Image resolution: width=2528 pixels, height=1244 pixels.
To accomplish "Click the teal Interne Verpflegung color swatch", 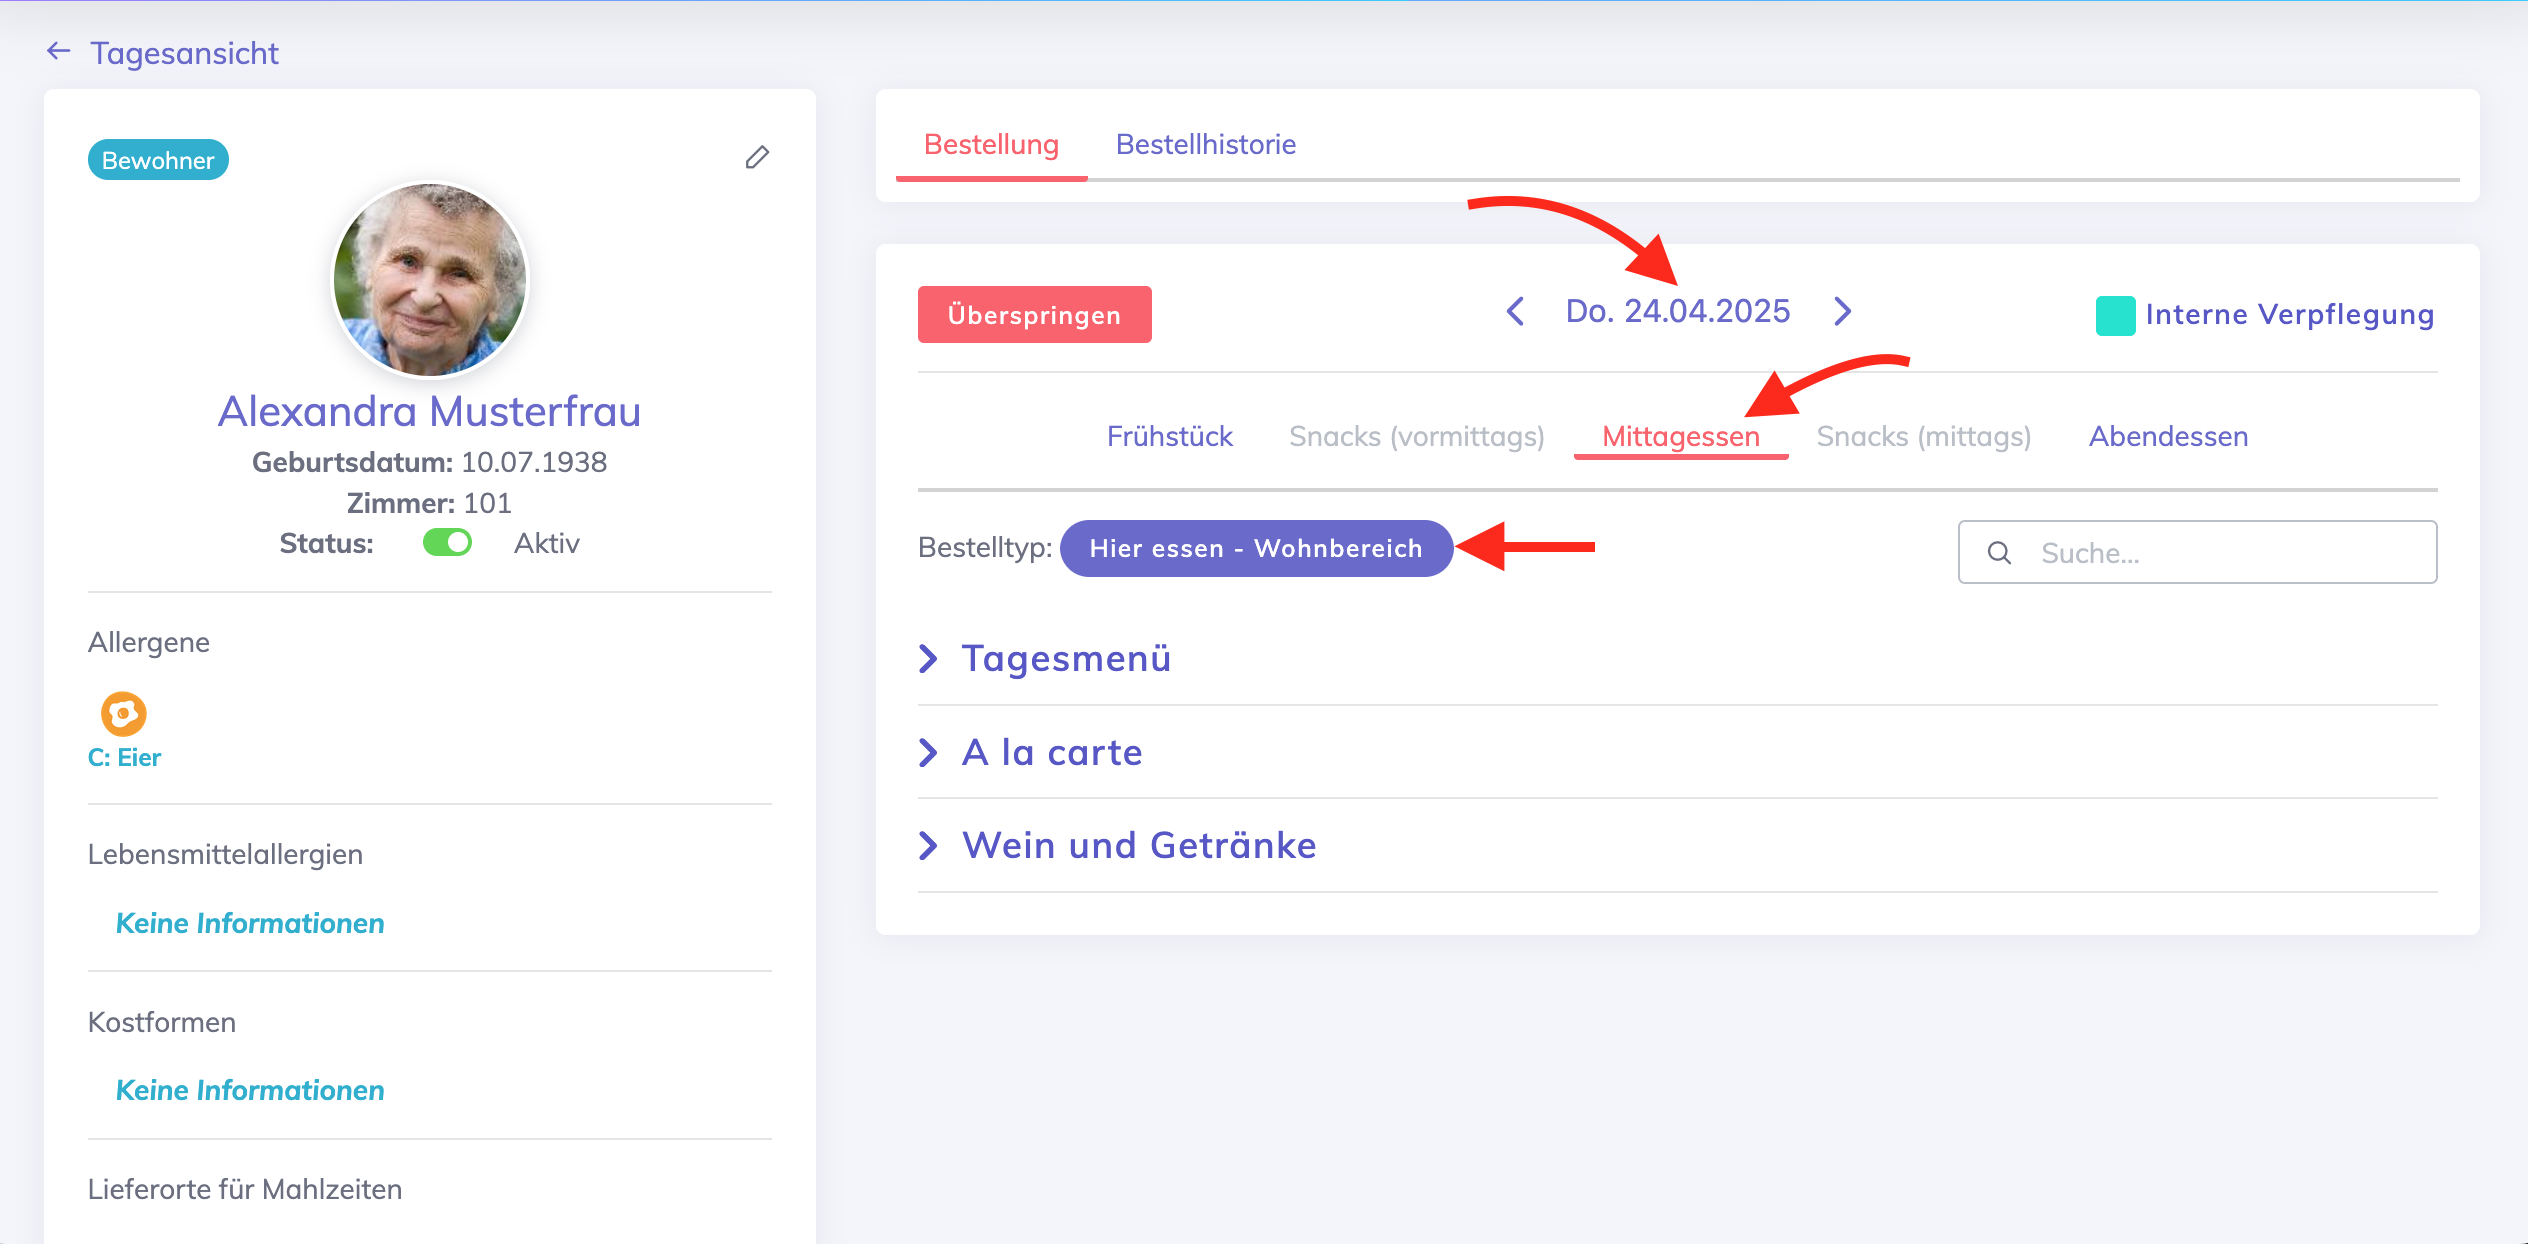I will pyautogui.click(x=2115, y=315).
